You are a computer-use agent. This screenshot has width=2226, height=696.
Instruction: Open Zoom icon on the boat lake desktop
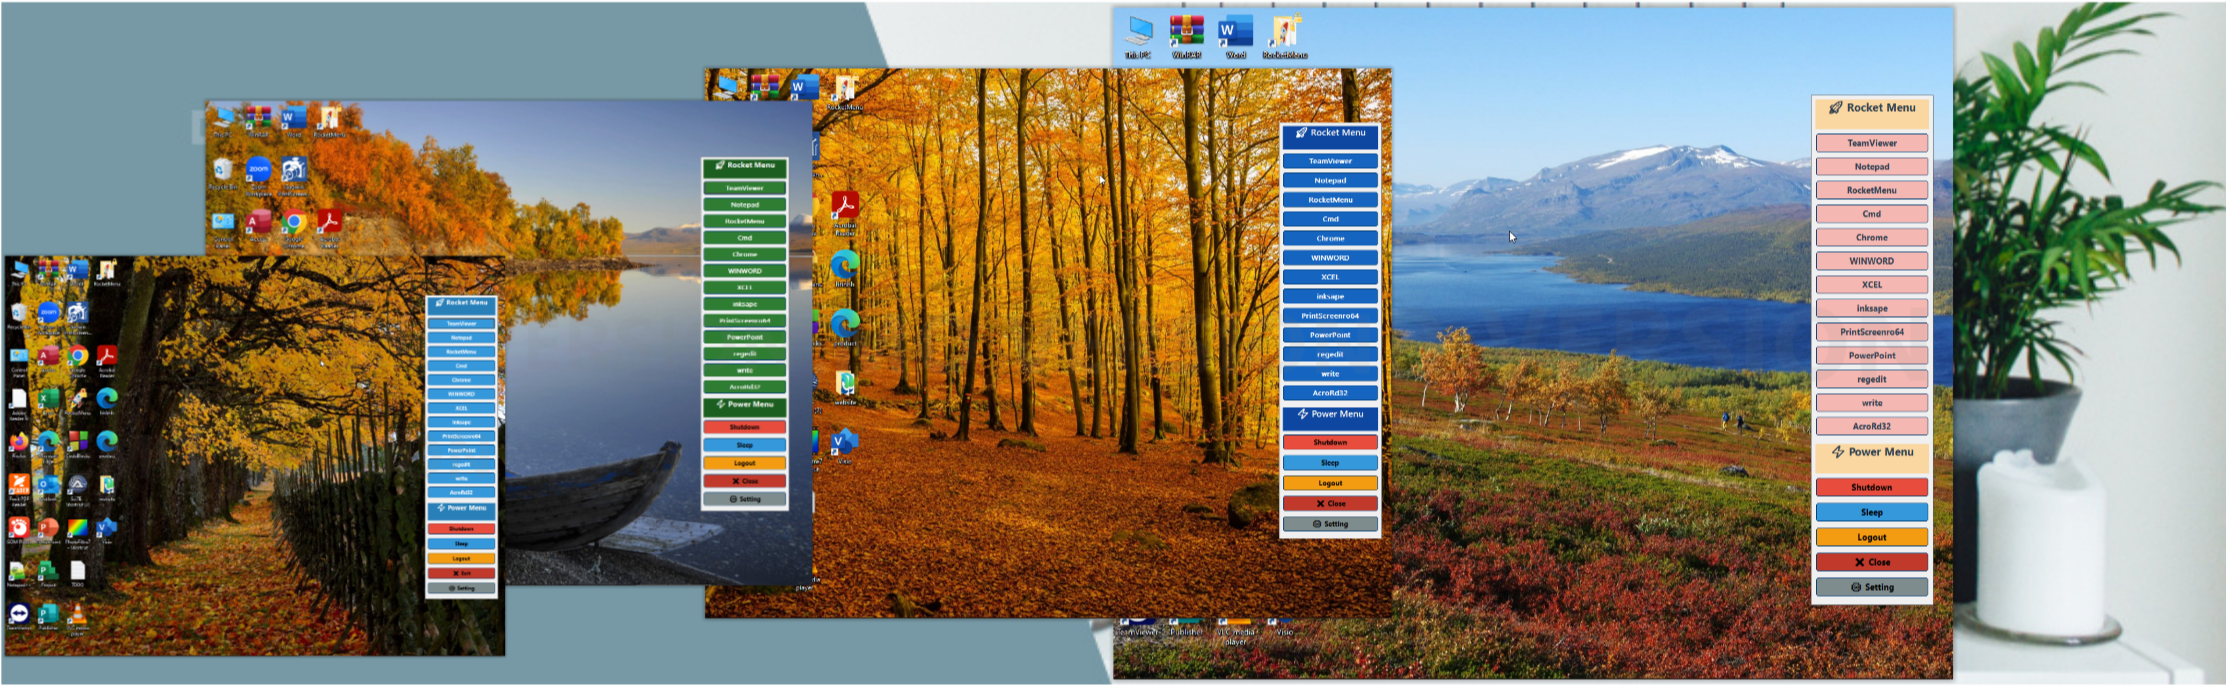point(258,170)
